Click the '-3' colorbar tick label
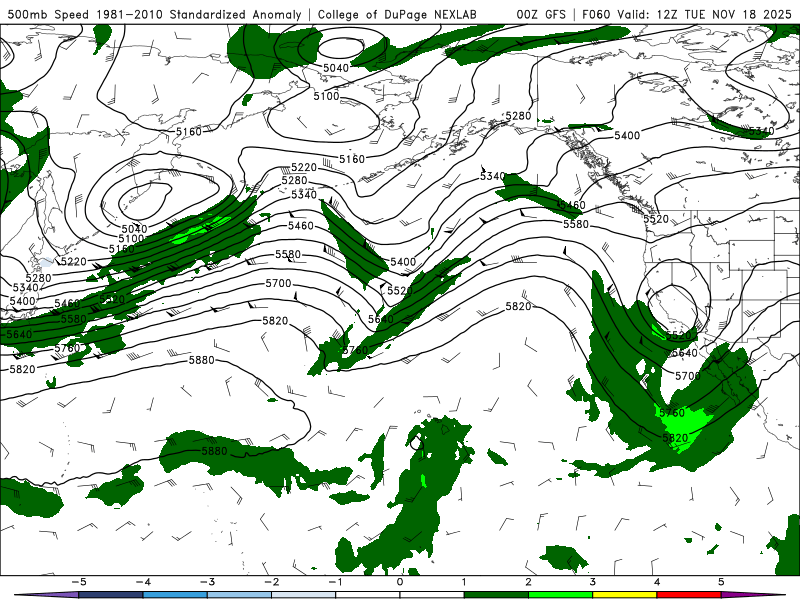Screen dimensions: 800x600 click(x=207, y=582)
